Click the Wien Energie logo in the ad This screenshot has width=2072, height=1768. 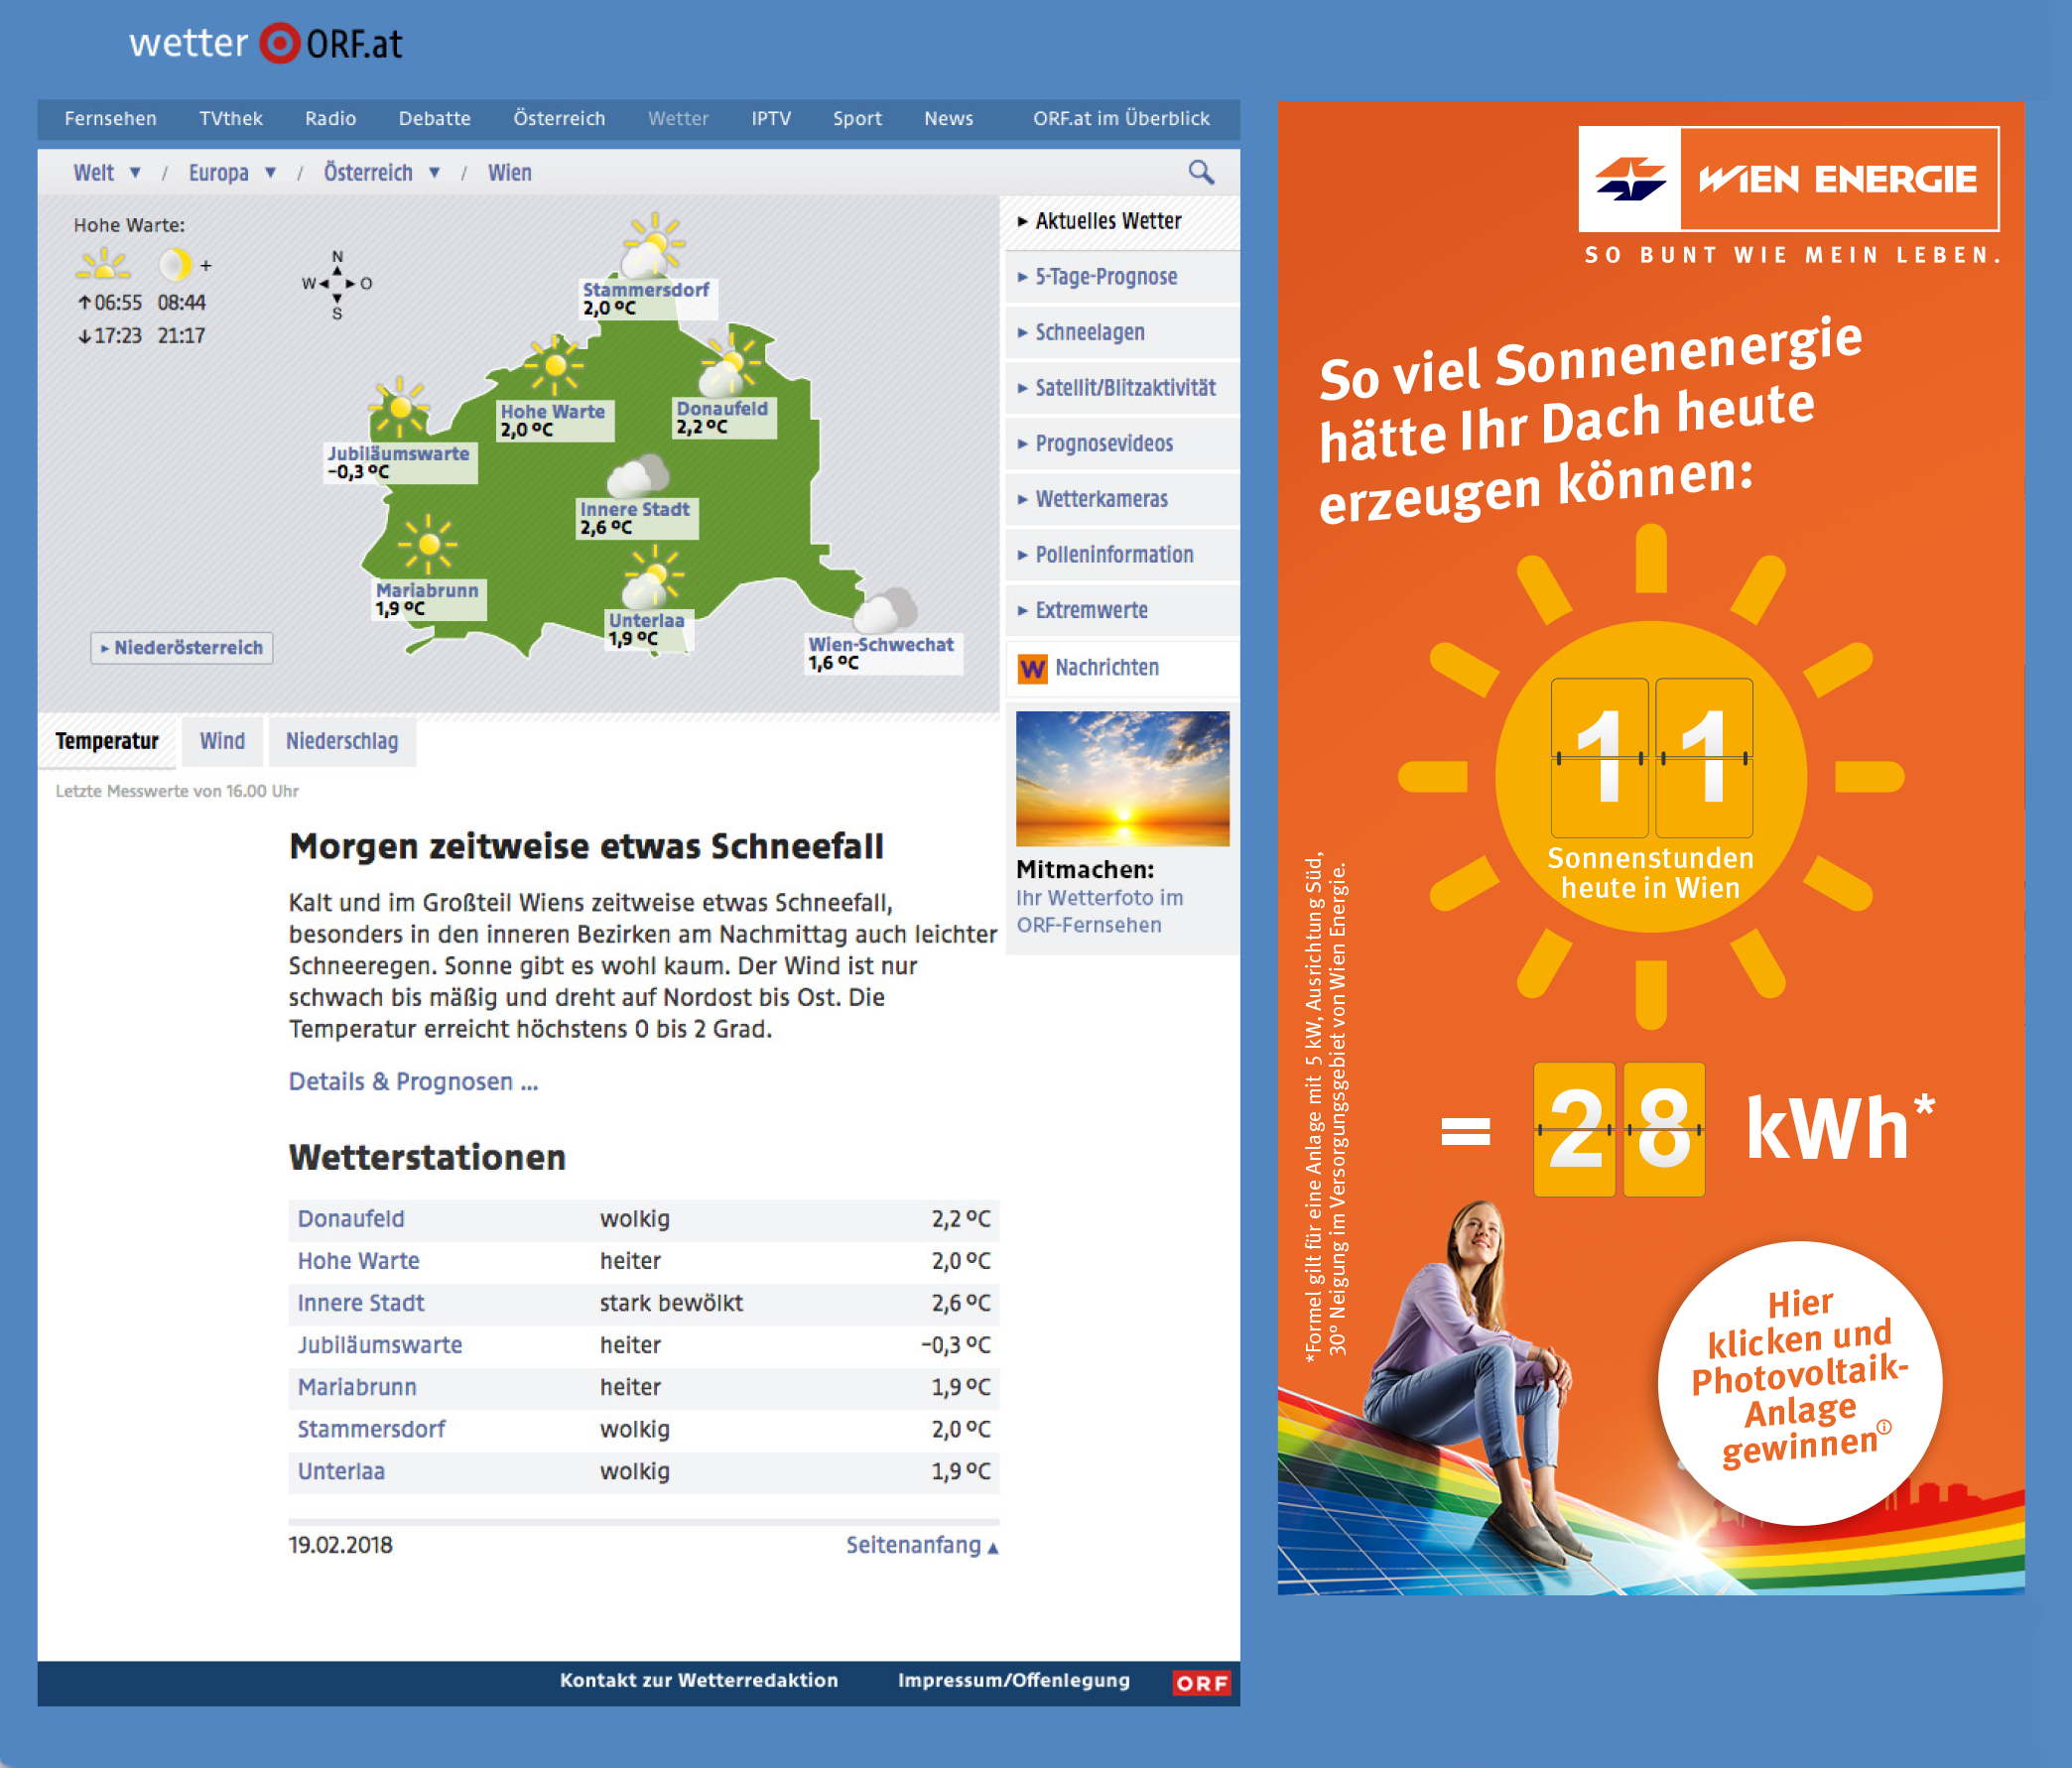click(1788, 179)
